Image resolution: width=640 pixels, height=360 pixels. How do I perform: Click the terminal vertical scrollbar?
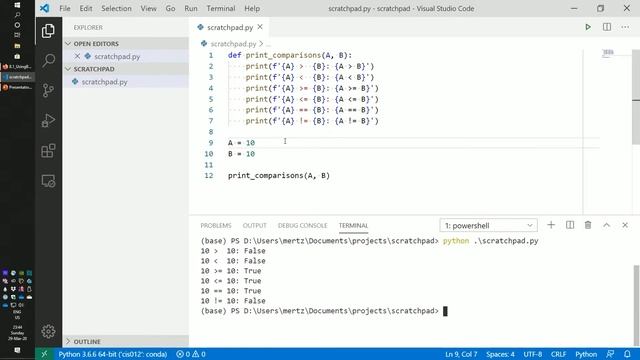pyautogui.click(x=636, y=305)
